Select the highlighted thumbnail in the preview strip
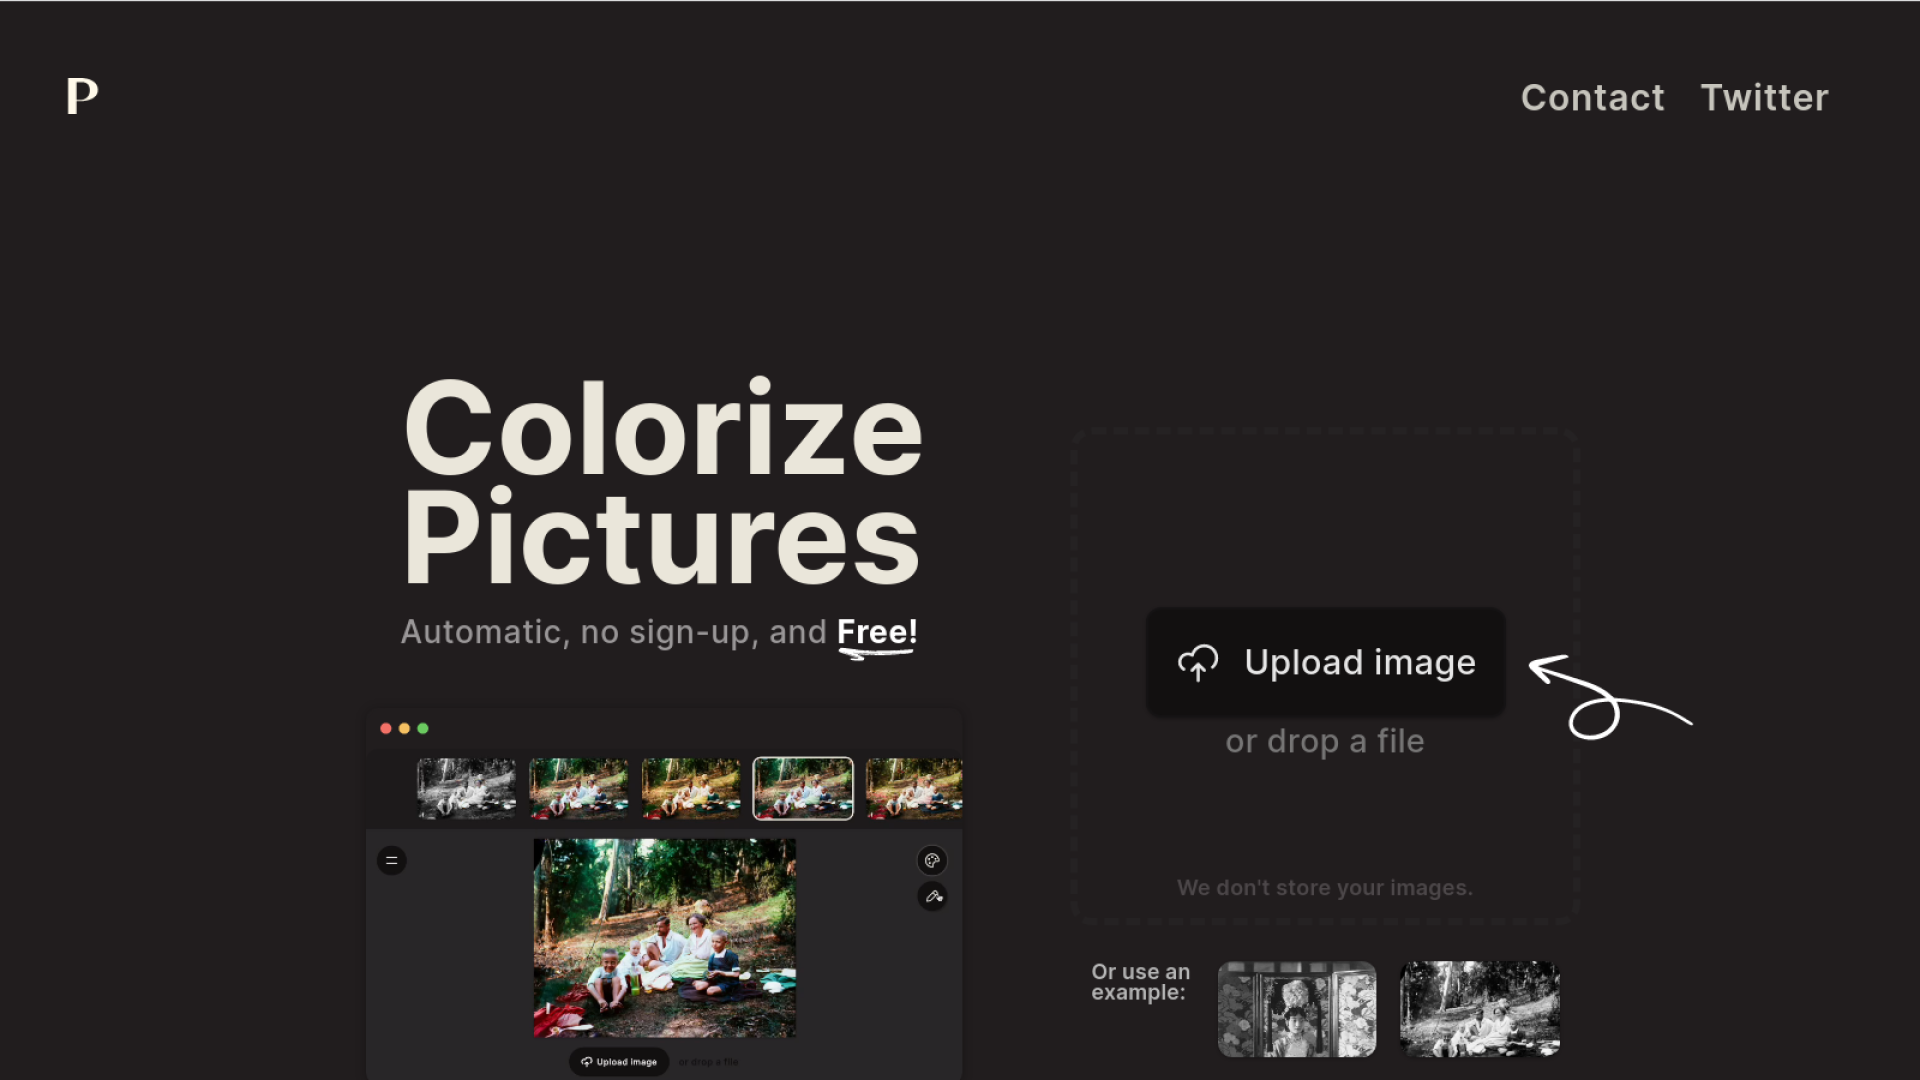The height and width of the screenshot is (1080, 1920). pos(803,788)
